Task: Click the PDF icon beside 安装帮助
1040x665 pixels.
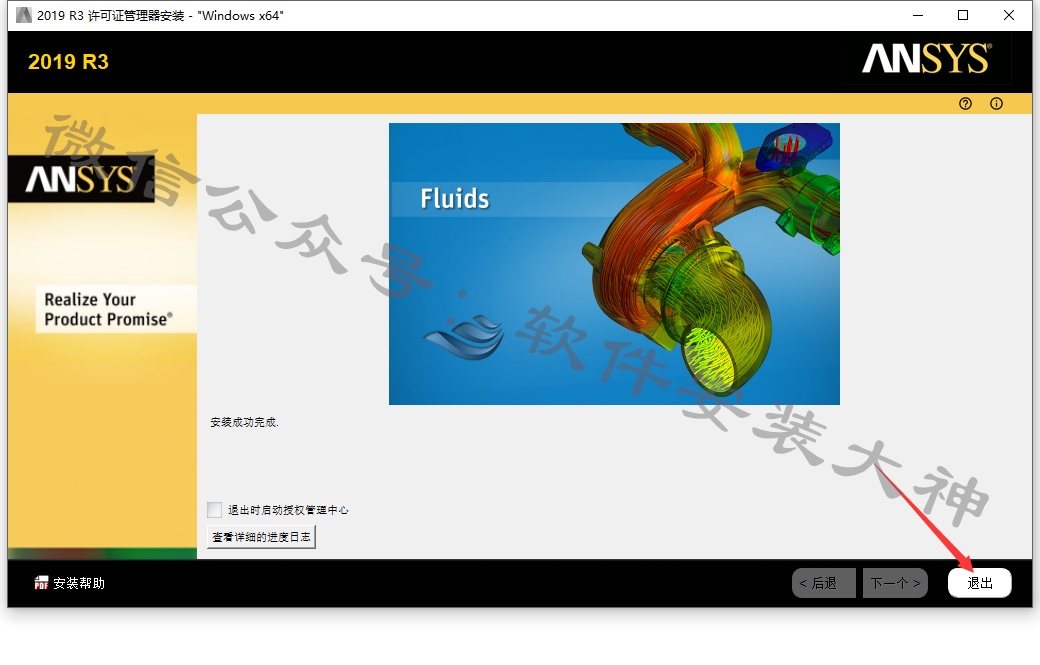Action: coord(41,583)
